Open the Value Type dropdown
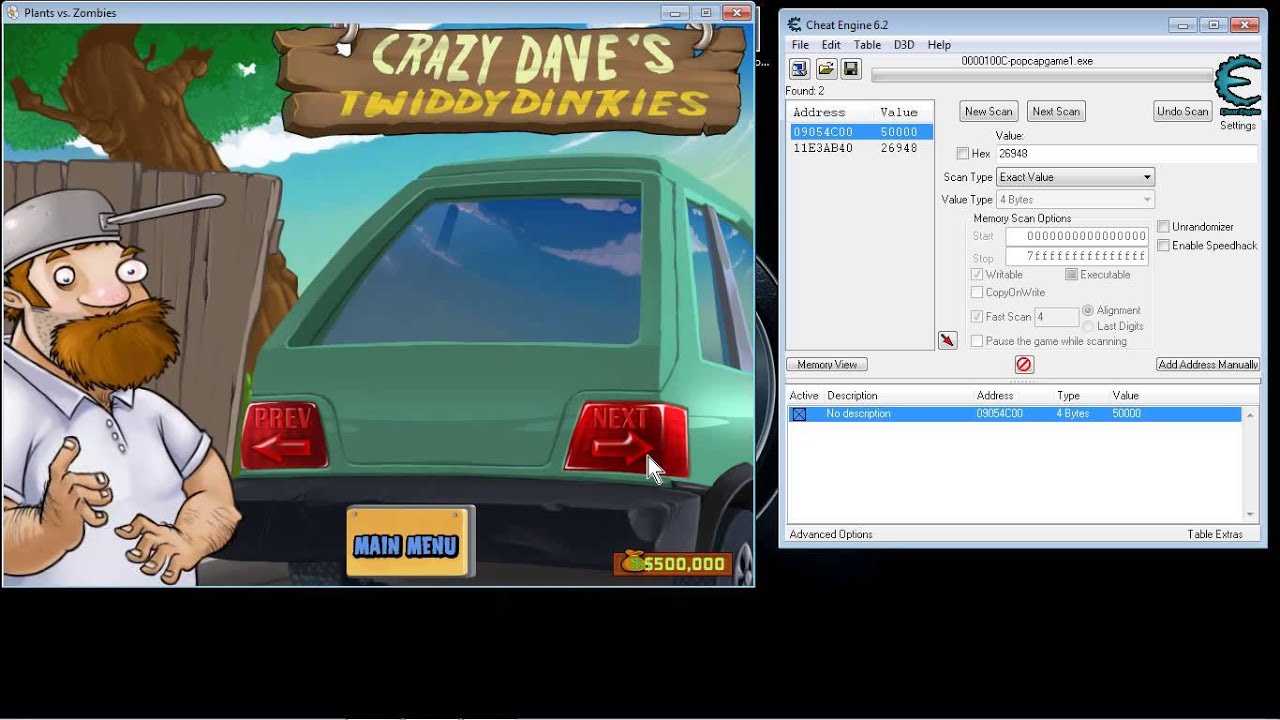 click(x=1075, y=200)
